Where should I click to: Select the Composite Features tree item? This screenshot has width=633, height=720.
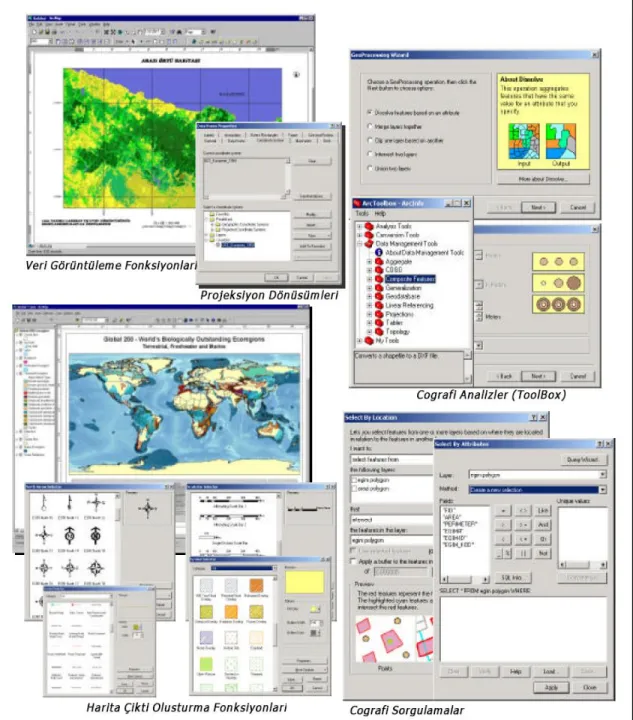410,279
